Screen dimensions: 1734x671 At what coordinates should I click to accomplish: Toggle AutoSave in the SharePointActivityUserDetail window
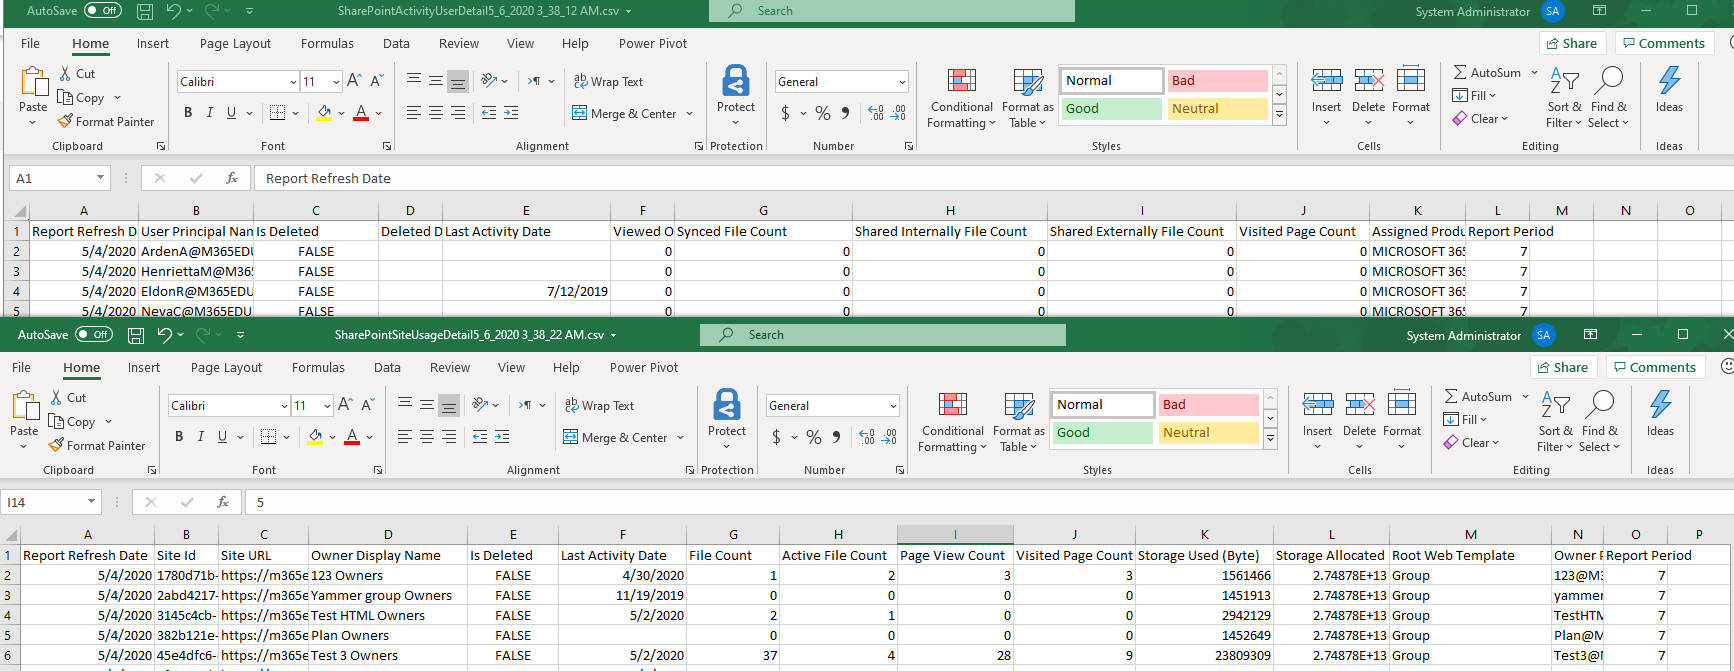103,11
